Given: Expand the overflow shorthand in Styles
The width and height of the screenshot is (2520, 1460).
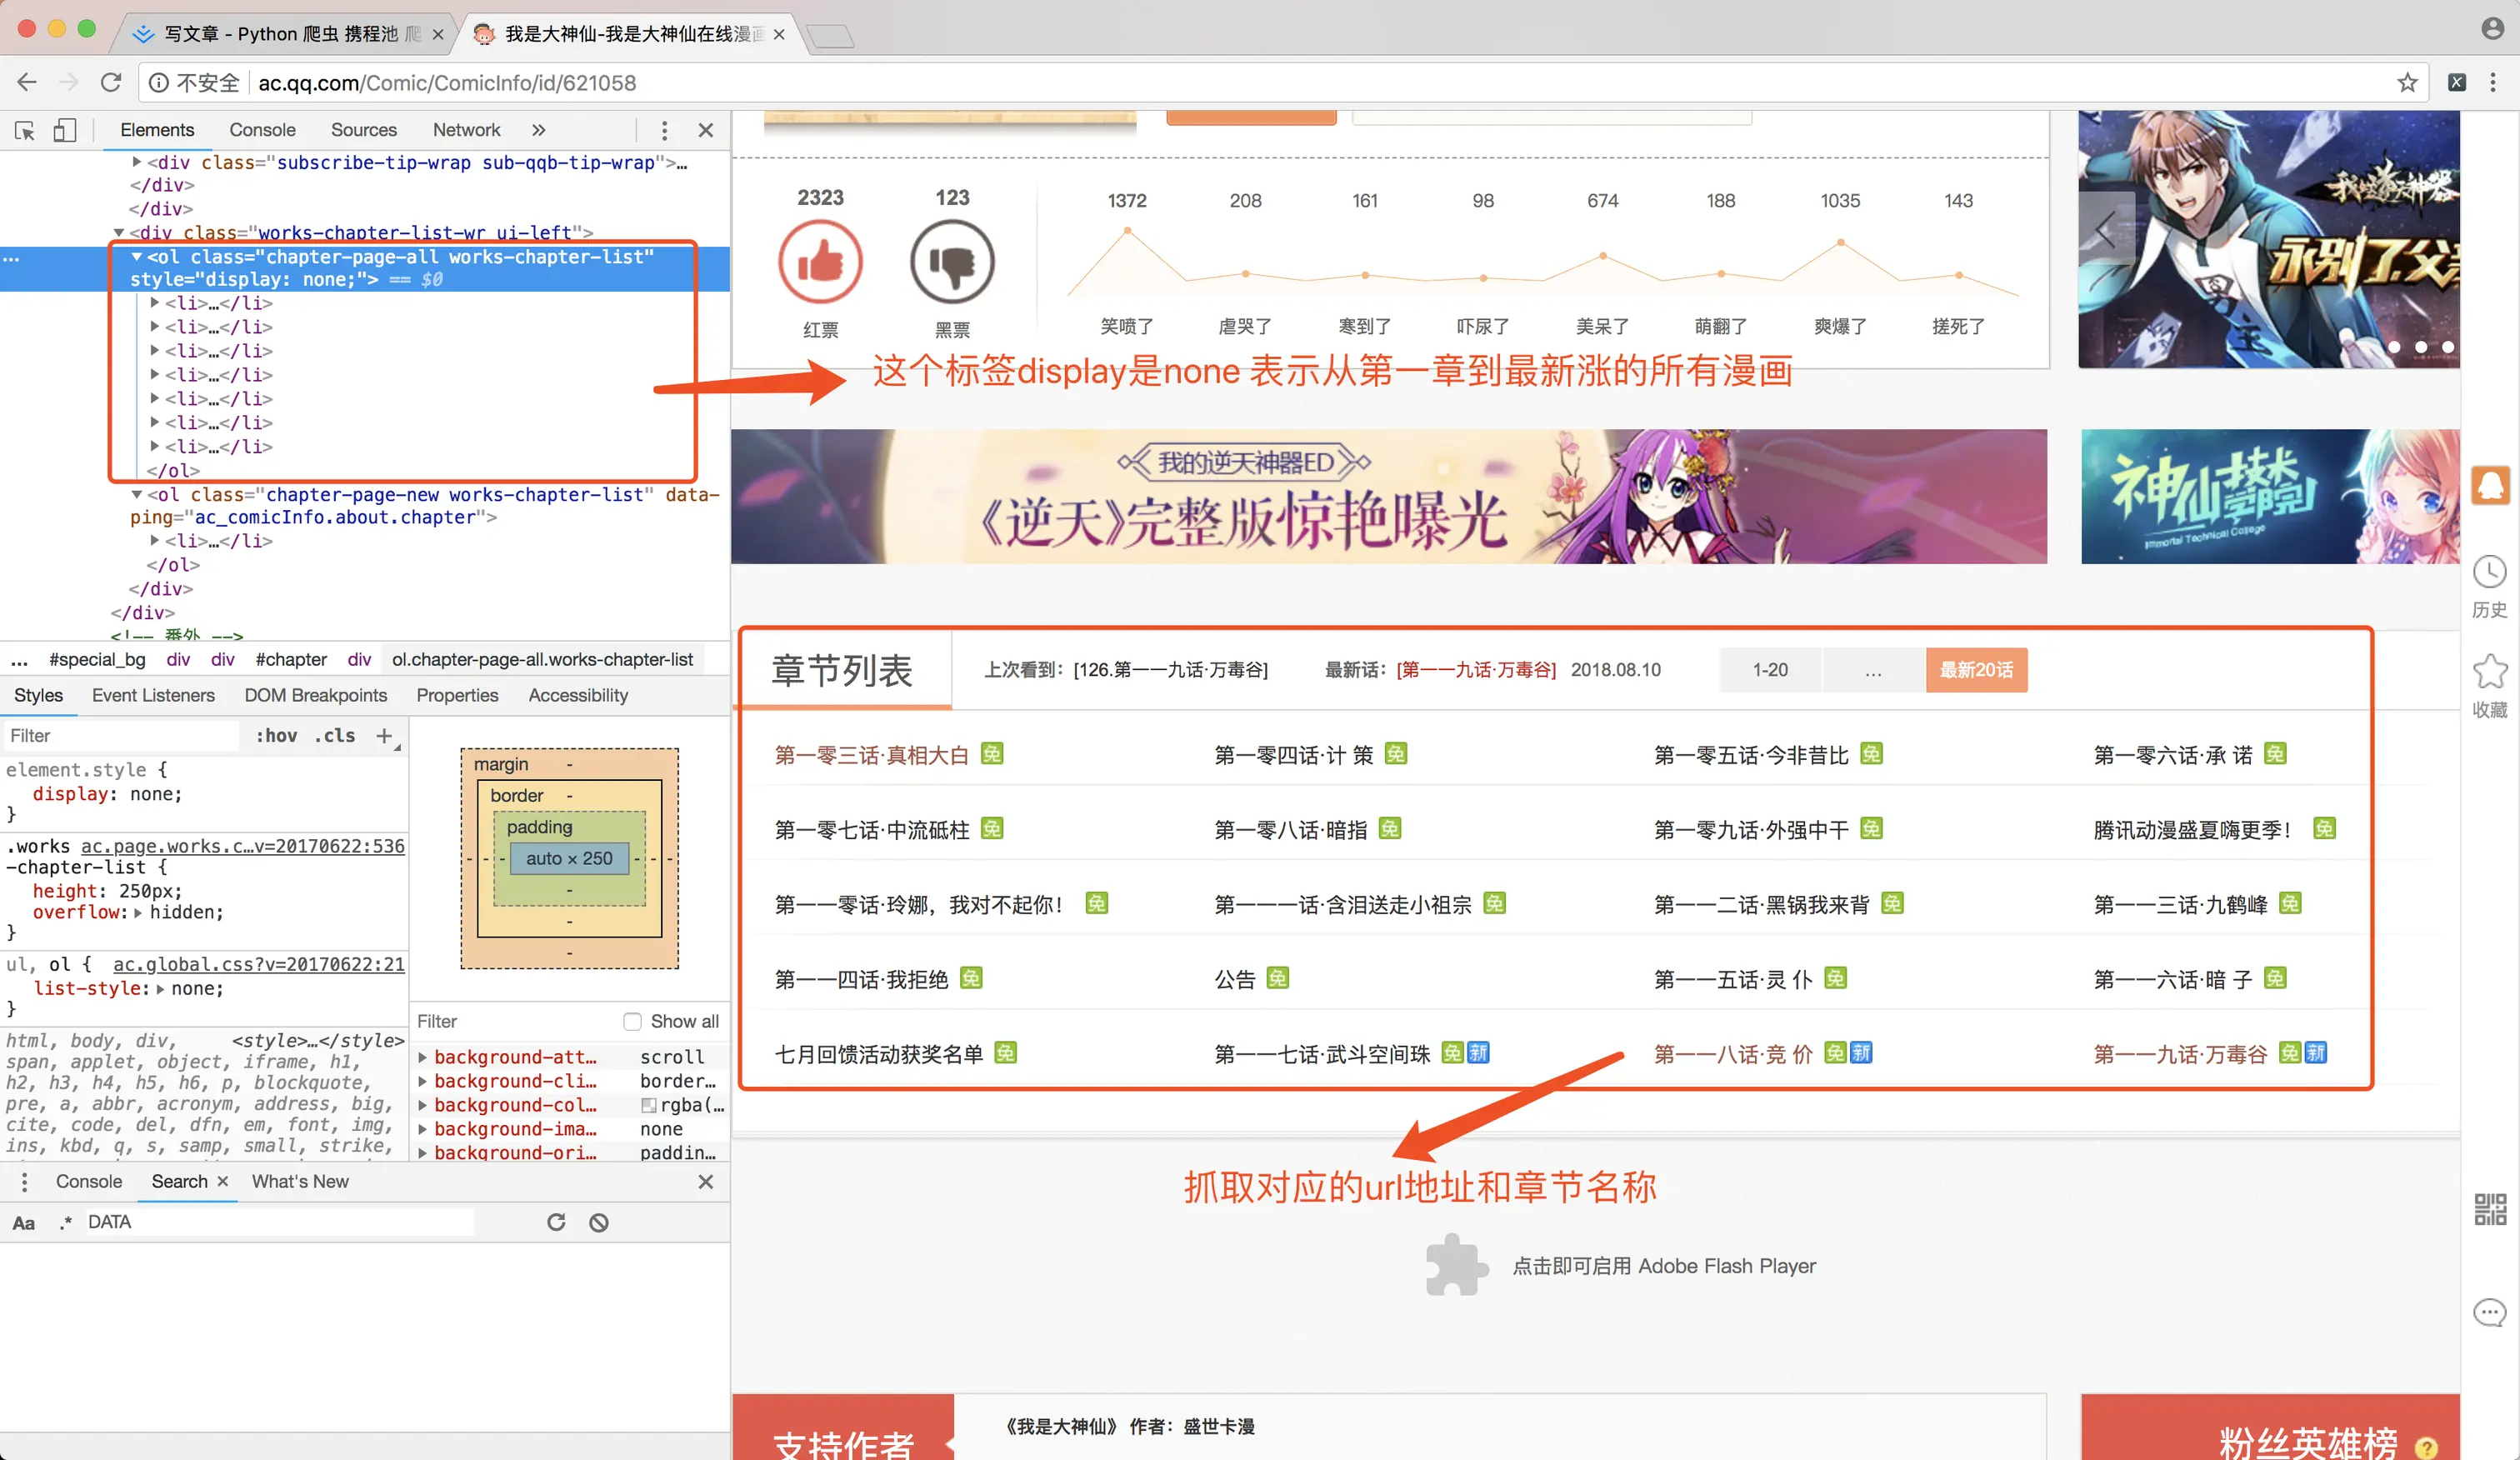Looking at the screenshot, I should (x=138, y=912).
